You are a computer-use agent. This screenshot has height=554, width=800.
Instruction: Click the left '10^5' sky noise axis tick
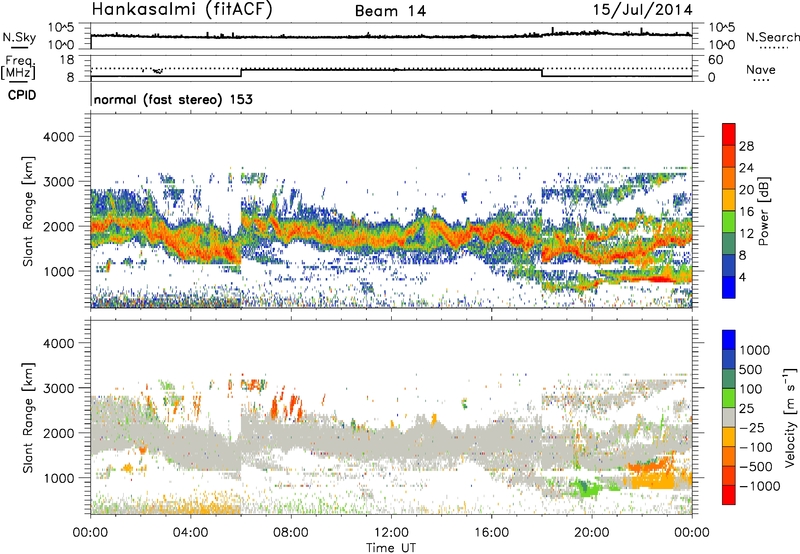[x=61, y=28]
